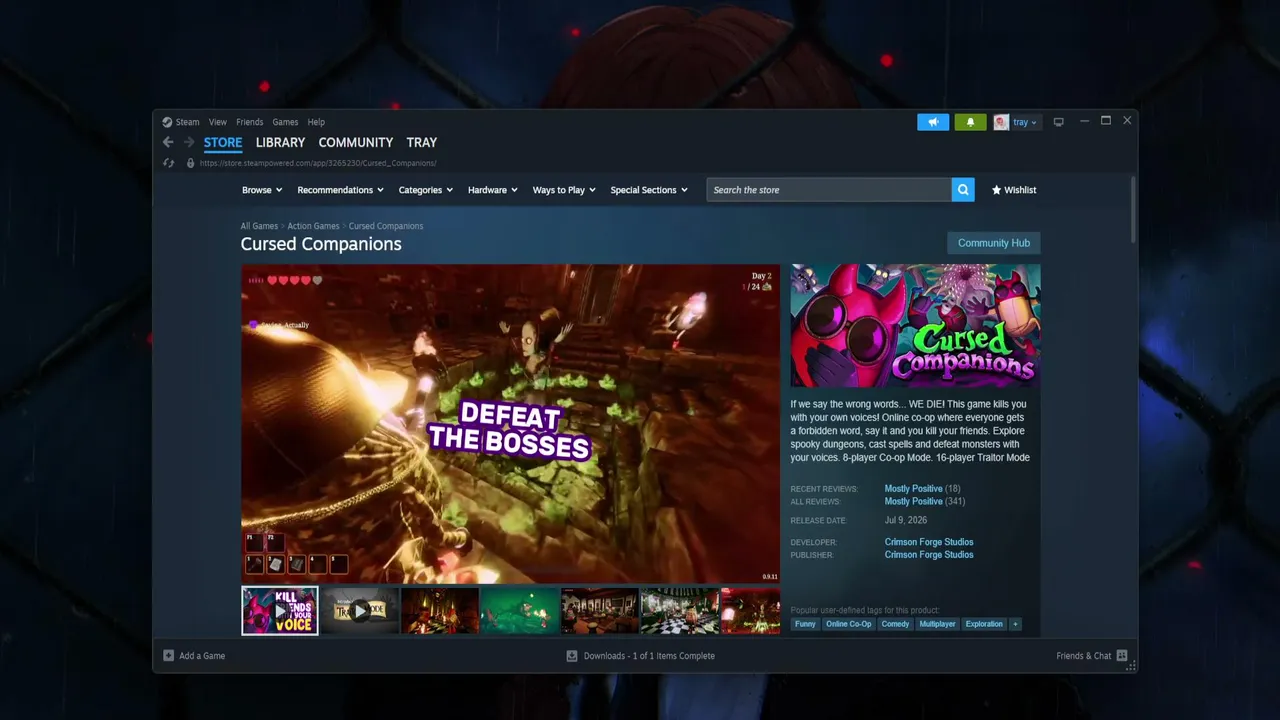Image resolution: width=1280 pixels, height=720 pixels.
Task: Play the Kill Friends Voice trailer thumbnail
Action: coord(280,610)
